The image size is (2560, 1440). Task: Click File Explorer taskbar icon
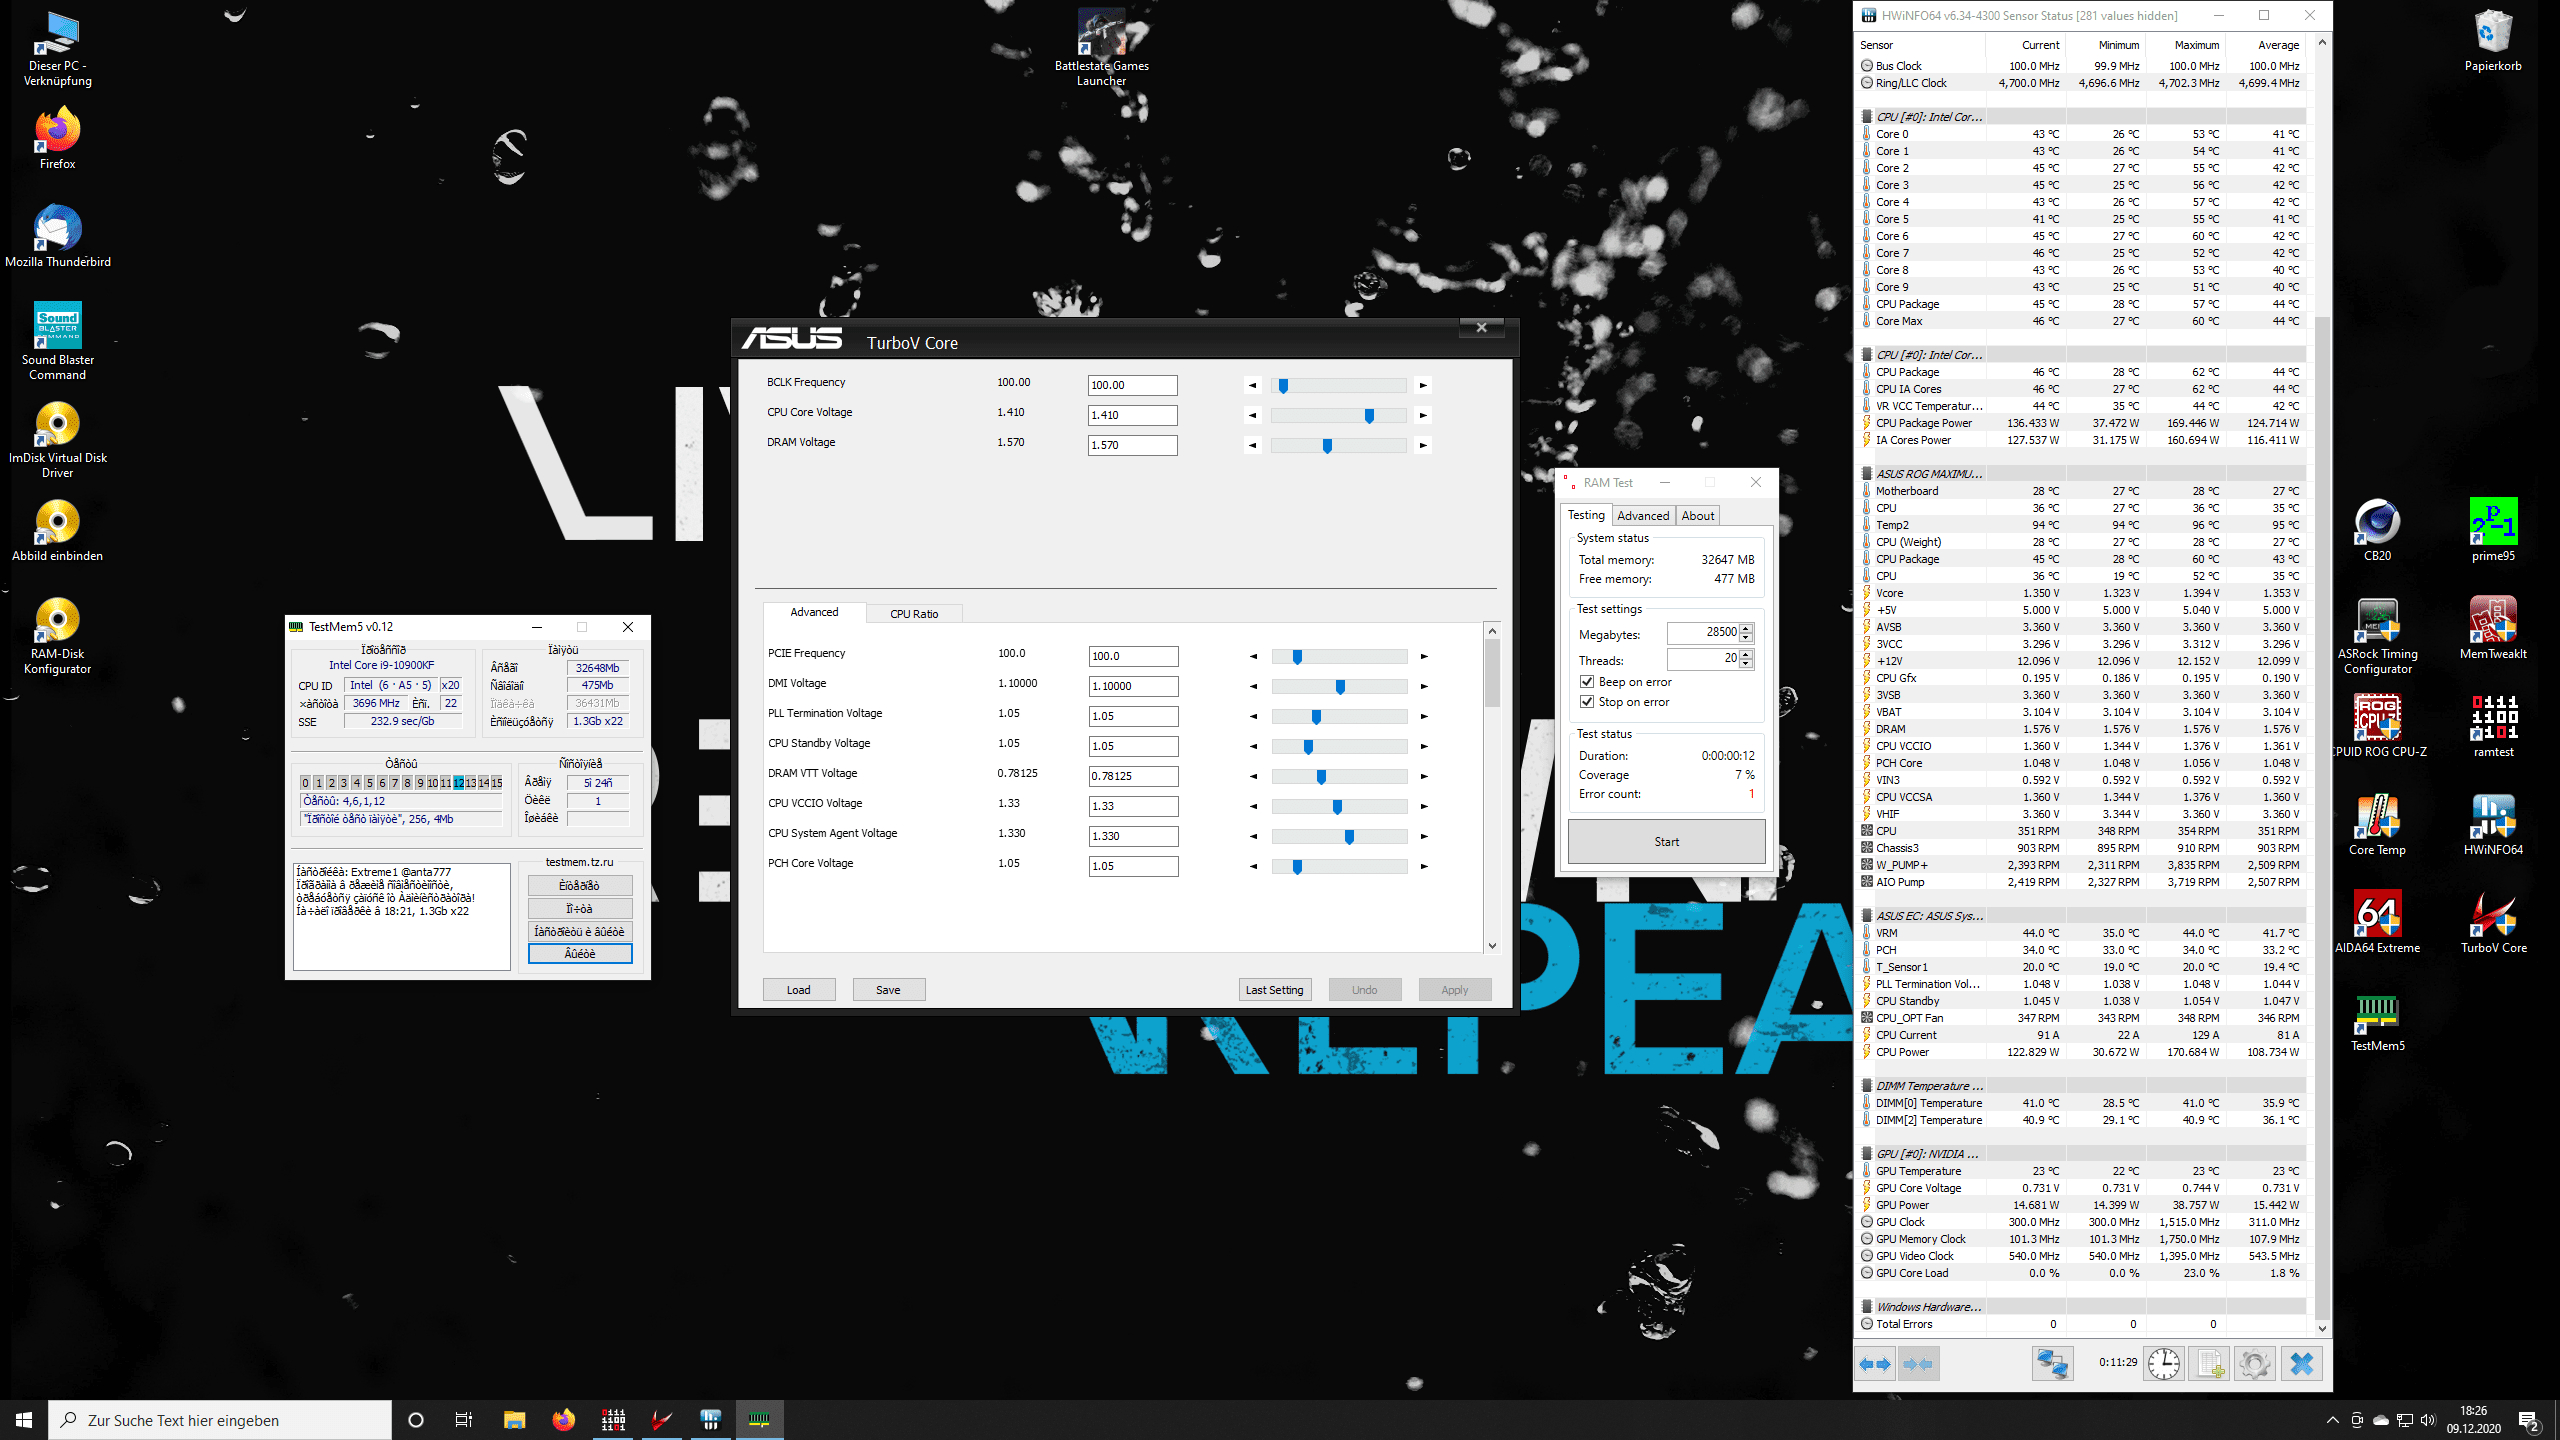coord(514,1419)
